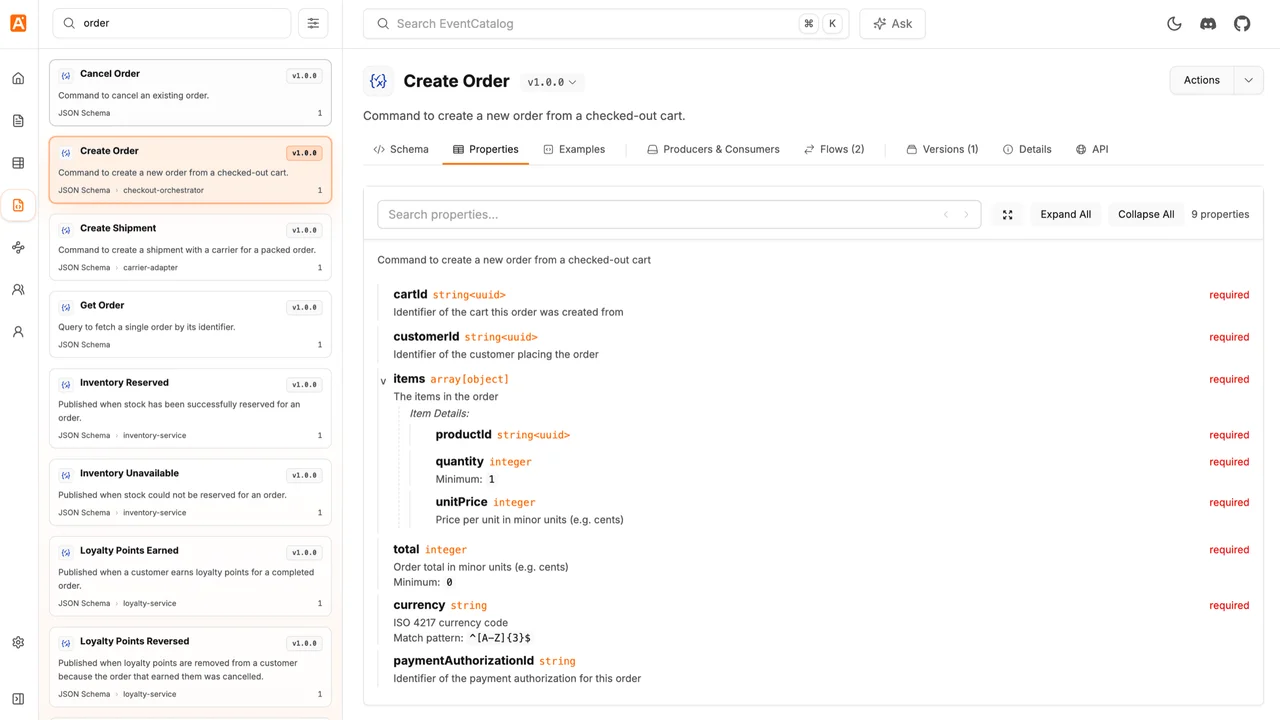Screen dimensions: 1280x720
Task: Go to next property search match arrow
Action: click(966, 215)
